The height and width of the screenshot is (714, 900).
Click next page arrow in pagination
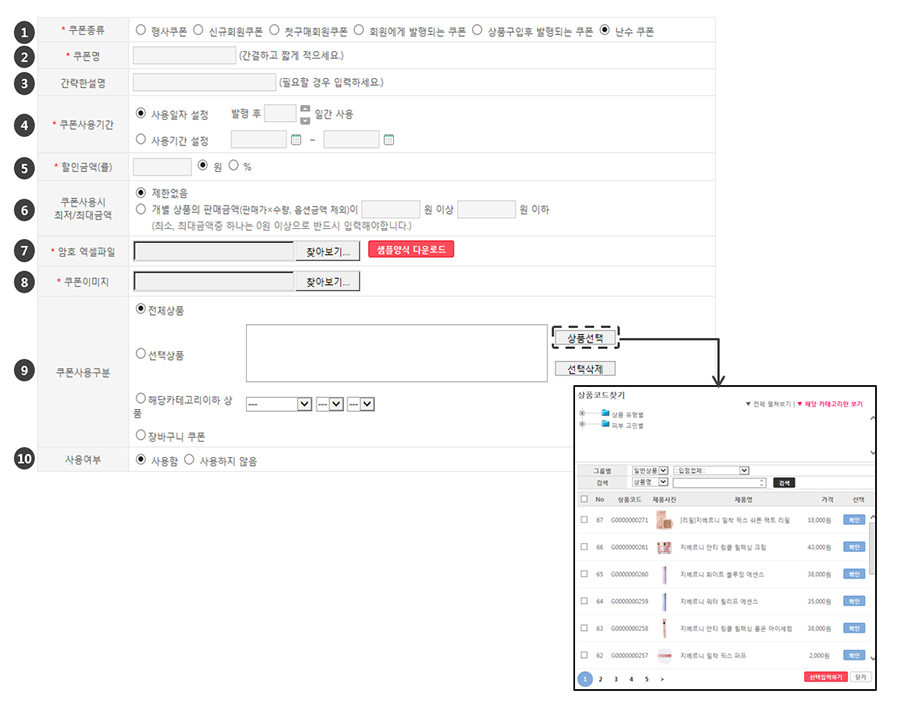tap(662, 678)
